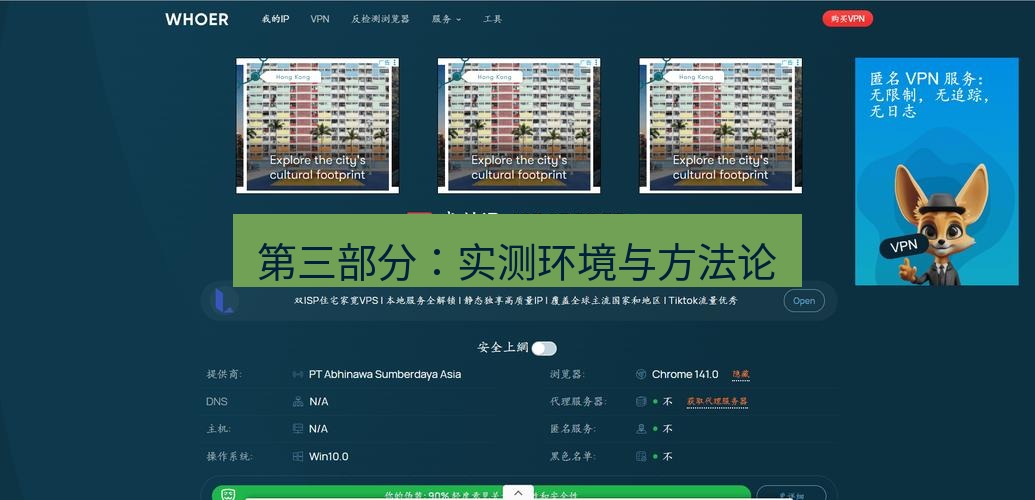Open the 工具 nav item
The height and width of the screenshot is (500, 1035).
pyautogui.click(x=492, y=19)
